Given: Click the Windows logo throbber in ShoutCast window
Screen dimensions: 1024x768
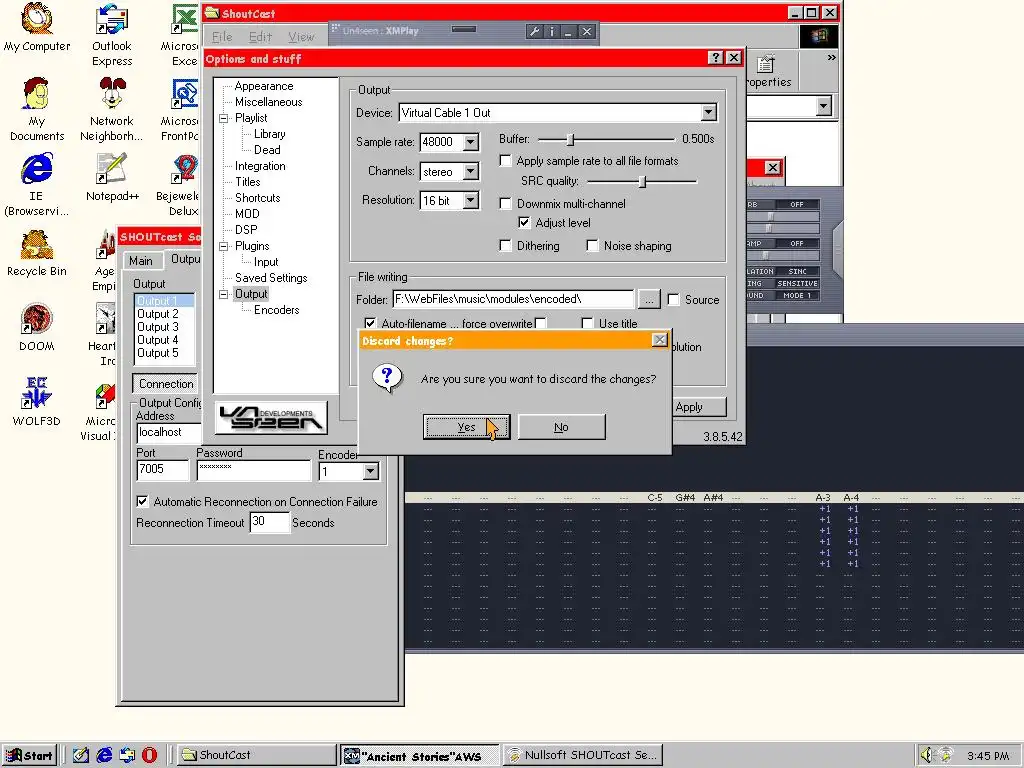Looking at the screenshot, I should 820,35.
